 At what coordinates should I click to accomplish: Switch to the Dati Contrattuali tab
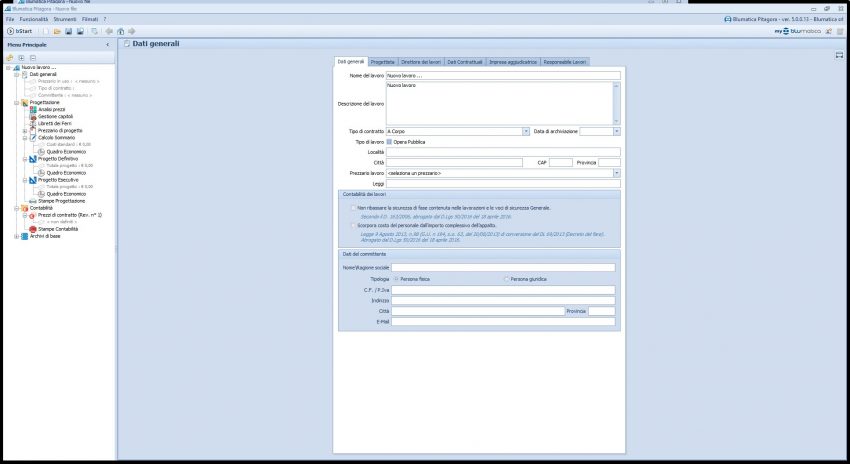pos(465,62)
